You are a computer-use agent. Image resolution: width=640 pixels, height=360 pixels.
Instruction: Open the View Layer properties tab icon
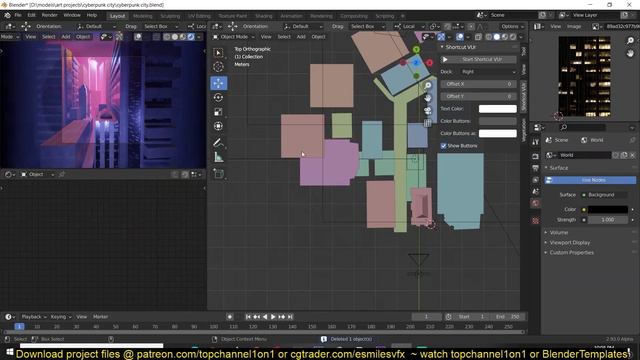pos(536,180)
